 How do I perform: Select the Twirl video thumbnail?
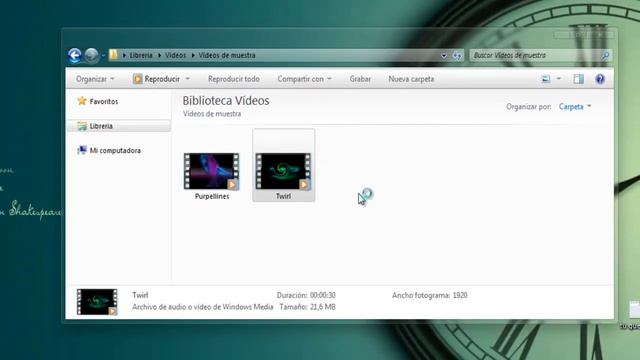coord(283,171)
